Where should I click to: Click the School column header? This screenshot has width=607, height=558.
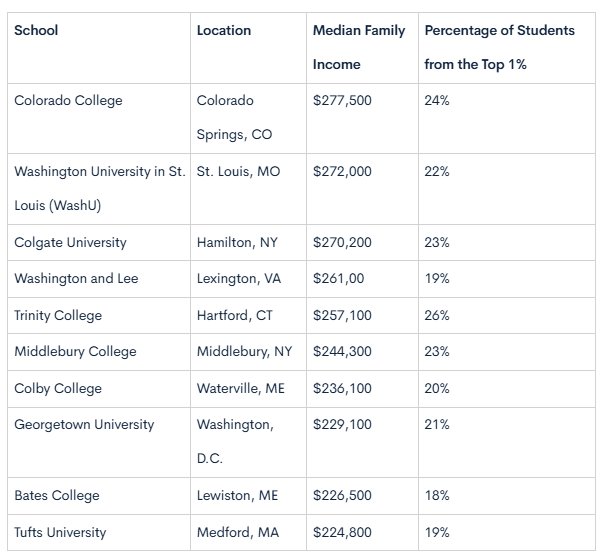(x=36, y=30)
